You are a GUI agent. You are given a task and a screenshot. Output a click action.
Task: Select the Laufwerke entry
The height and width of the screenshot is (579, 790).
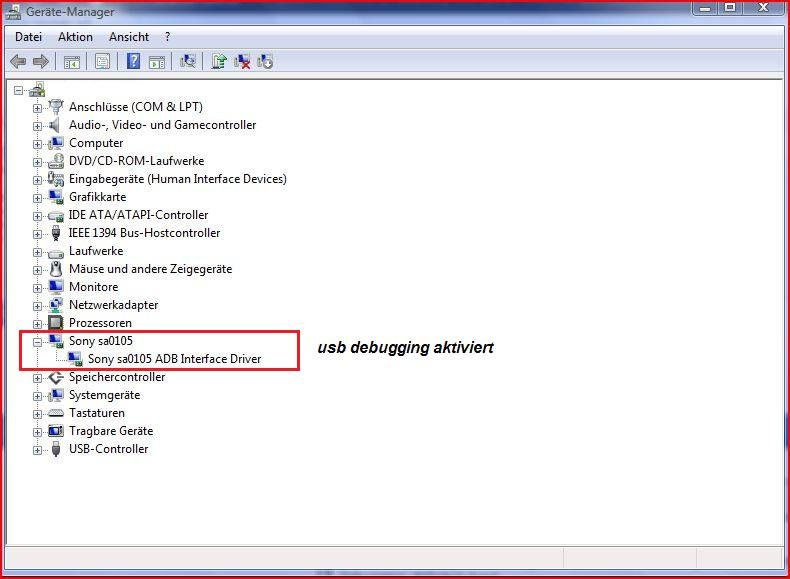[96, 251]
